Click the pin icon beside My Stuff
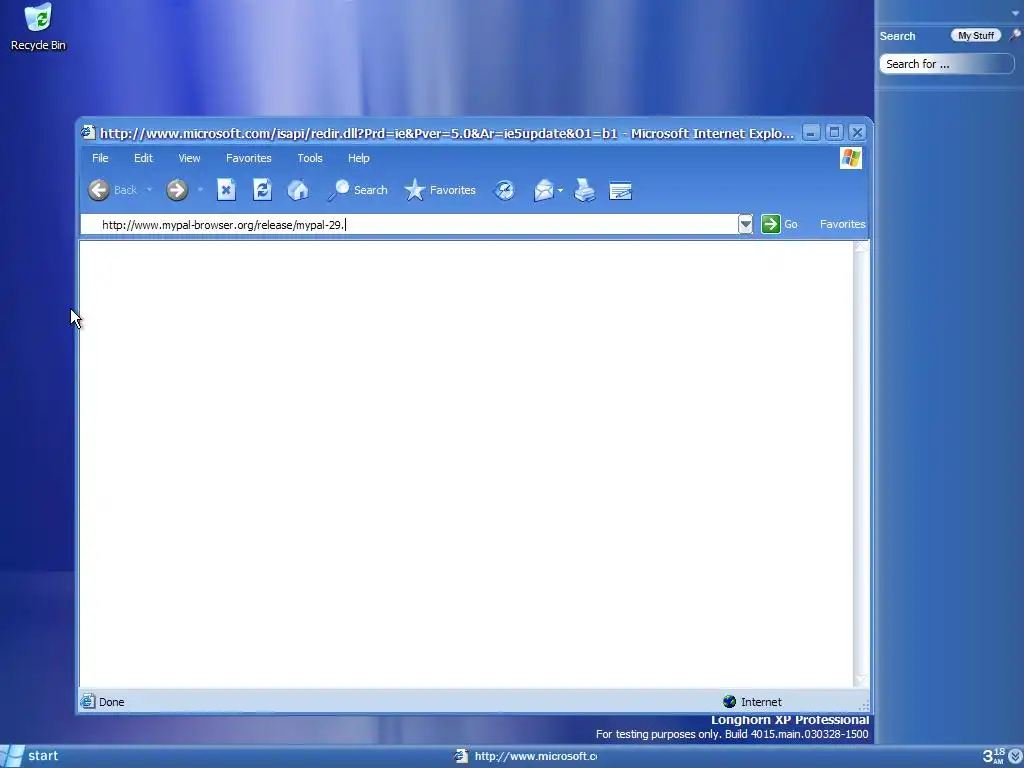The image size is (1024, 768). click(1015, 35)
